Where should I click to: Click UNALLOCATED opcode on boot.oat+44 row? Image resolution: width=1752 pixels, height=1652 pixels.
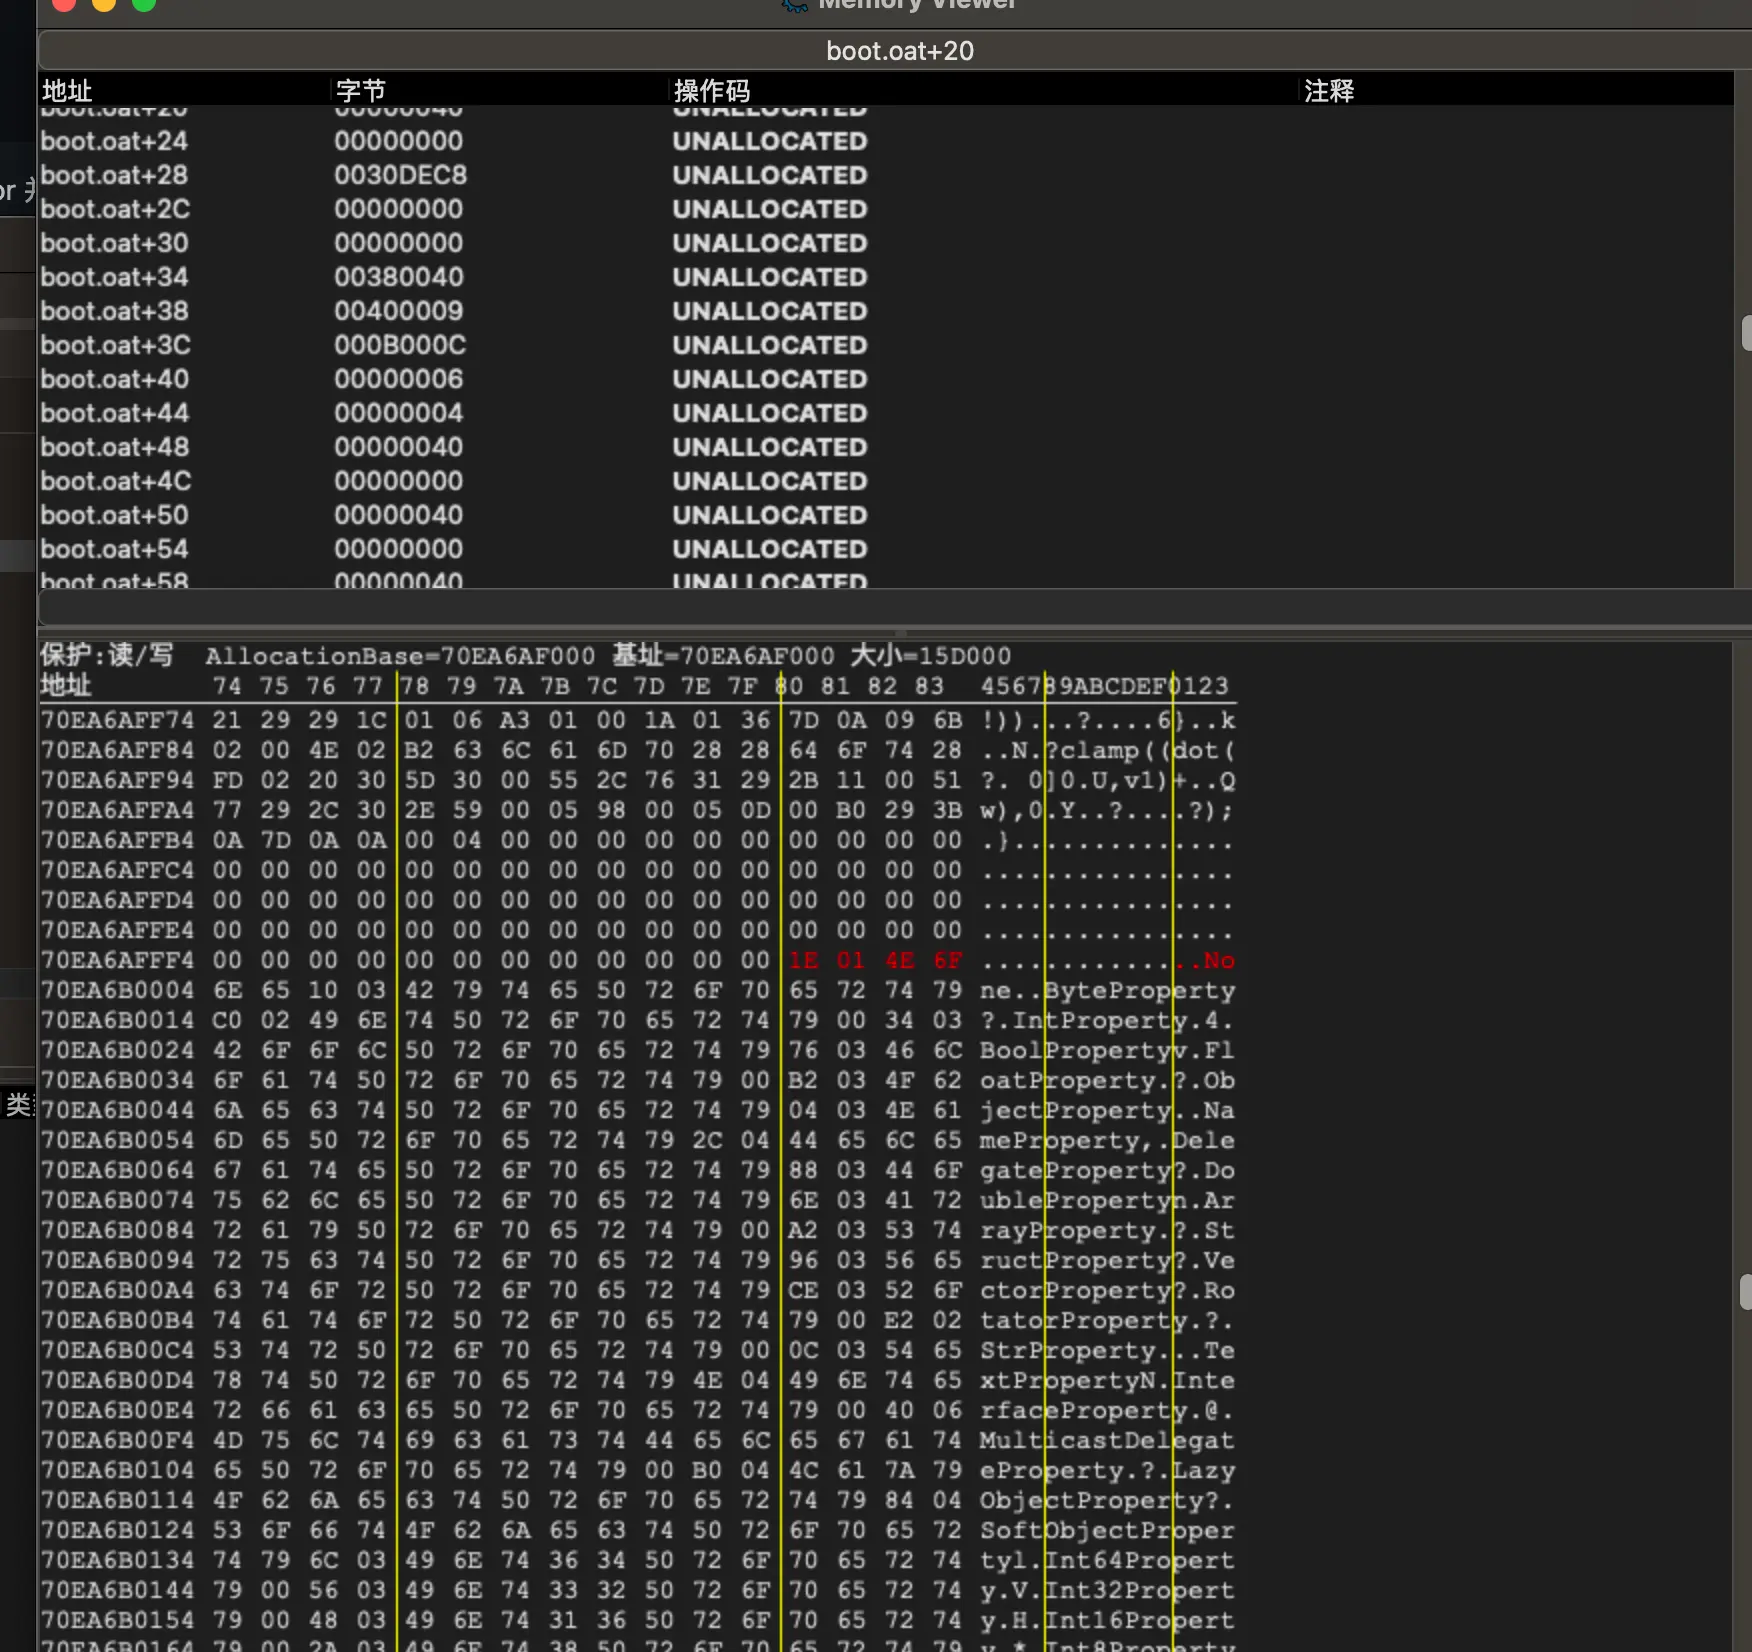click(769, 413)
